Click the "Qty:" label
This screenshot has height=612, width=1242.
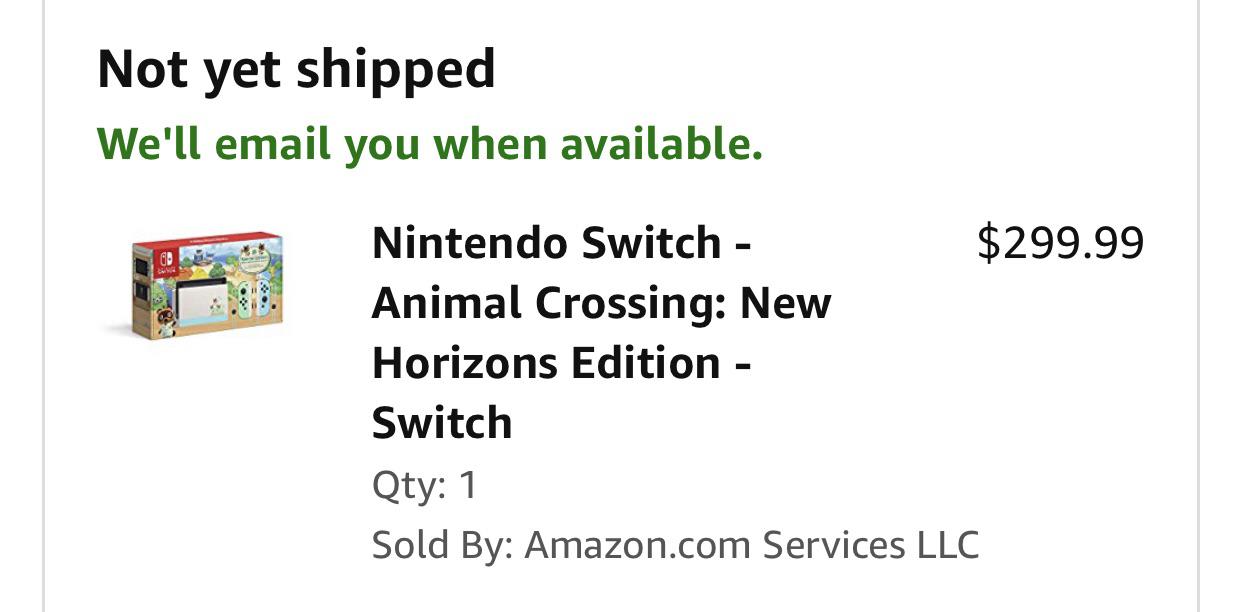[408, 486]
